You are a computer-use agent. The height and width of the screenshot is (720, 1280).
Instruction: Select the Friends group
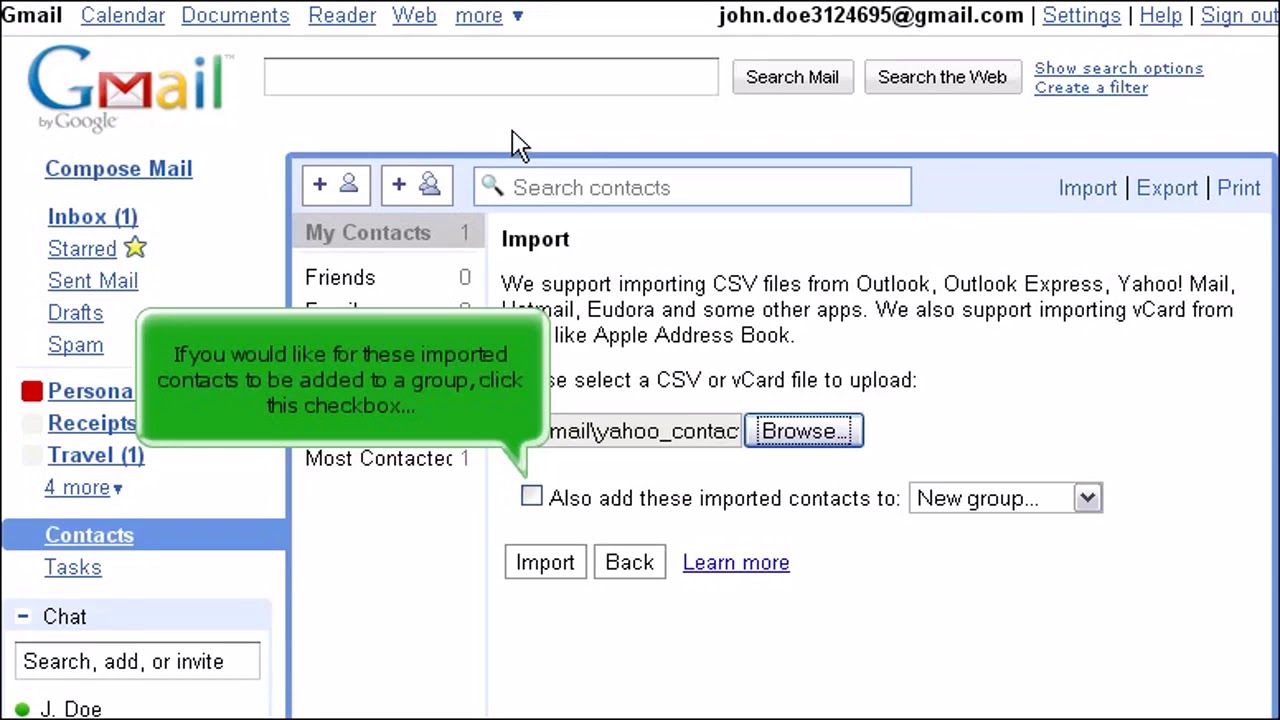click(x=388, y=277)
